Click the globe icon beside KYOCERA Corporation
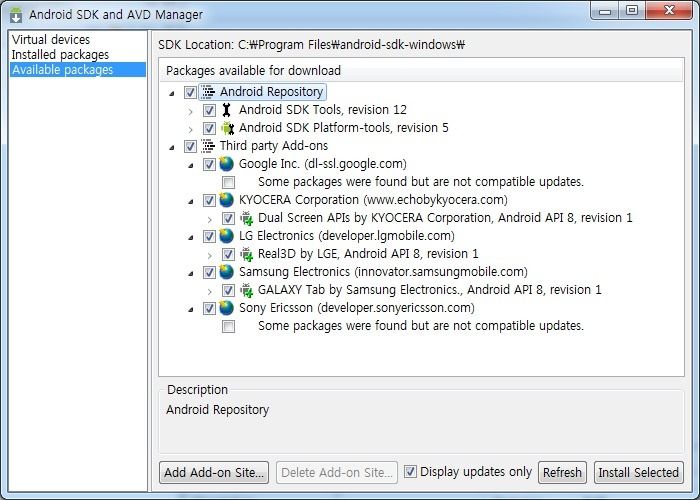 point(226,200)
